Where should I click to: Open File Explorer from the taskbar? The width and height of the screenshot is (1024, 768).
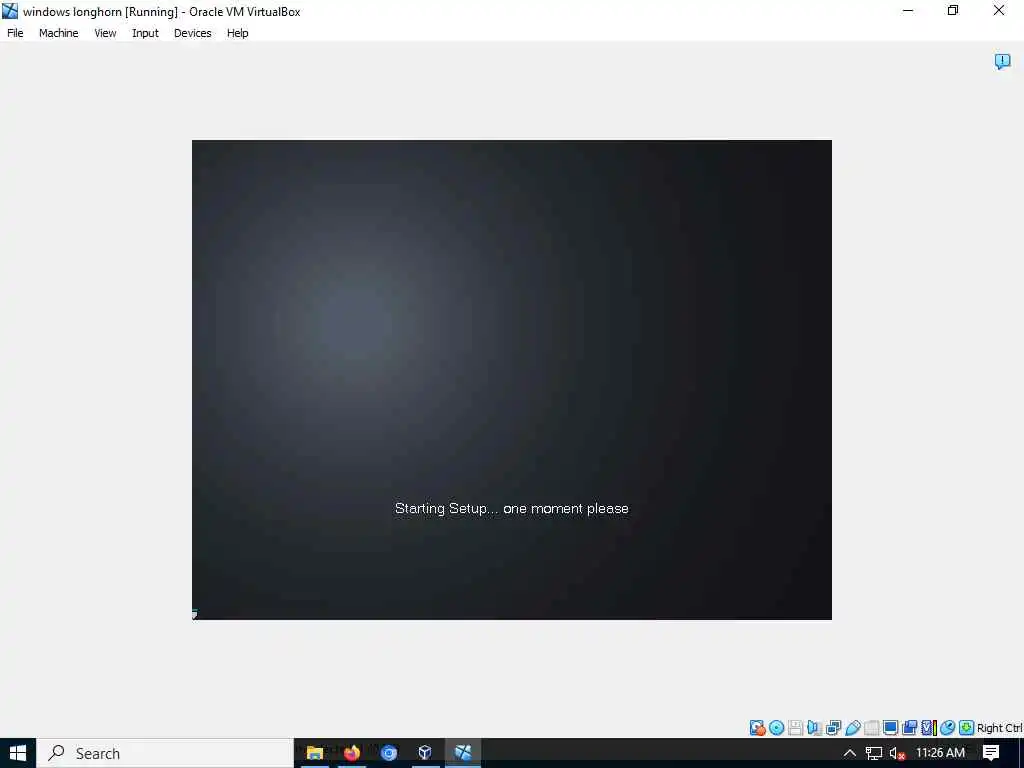(x=315, y=753)
